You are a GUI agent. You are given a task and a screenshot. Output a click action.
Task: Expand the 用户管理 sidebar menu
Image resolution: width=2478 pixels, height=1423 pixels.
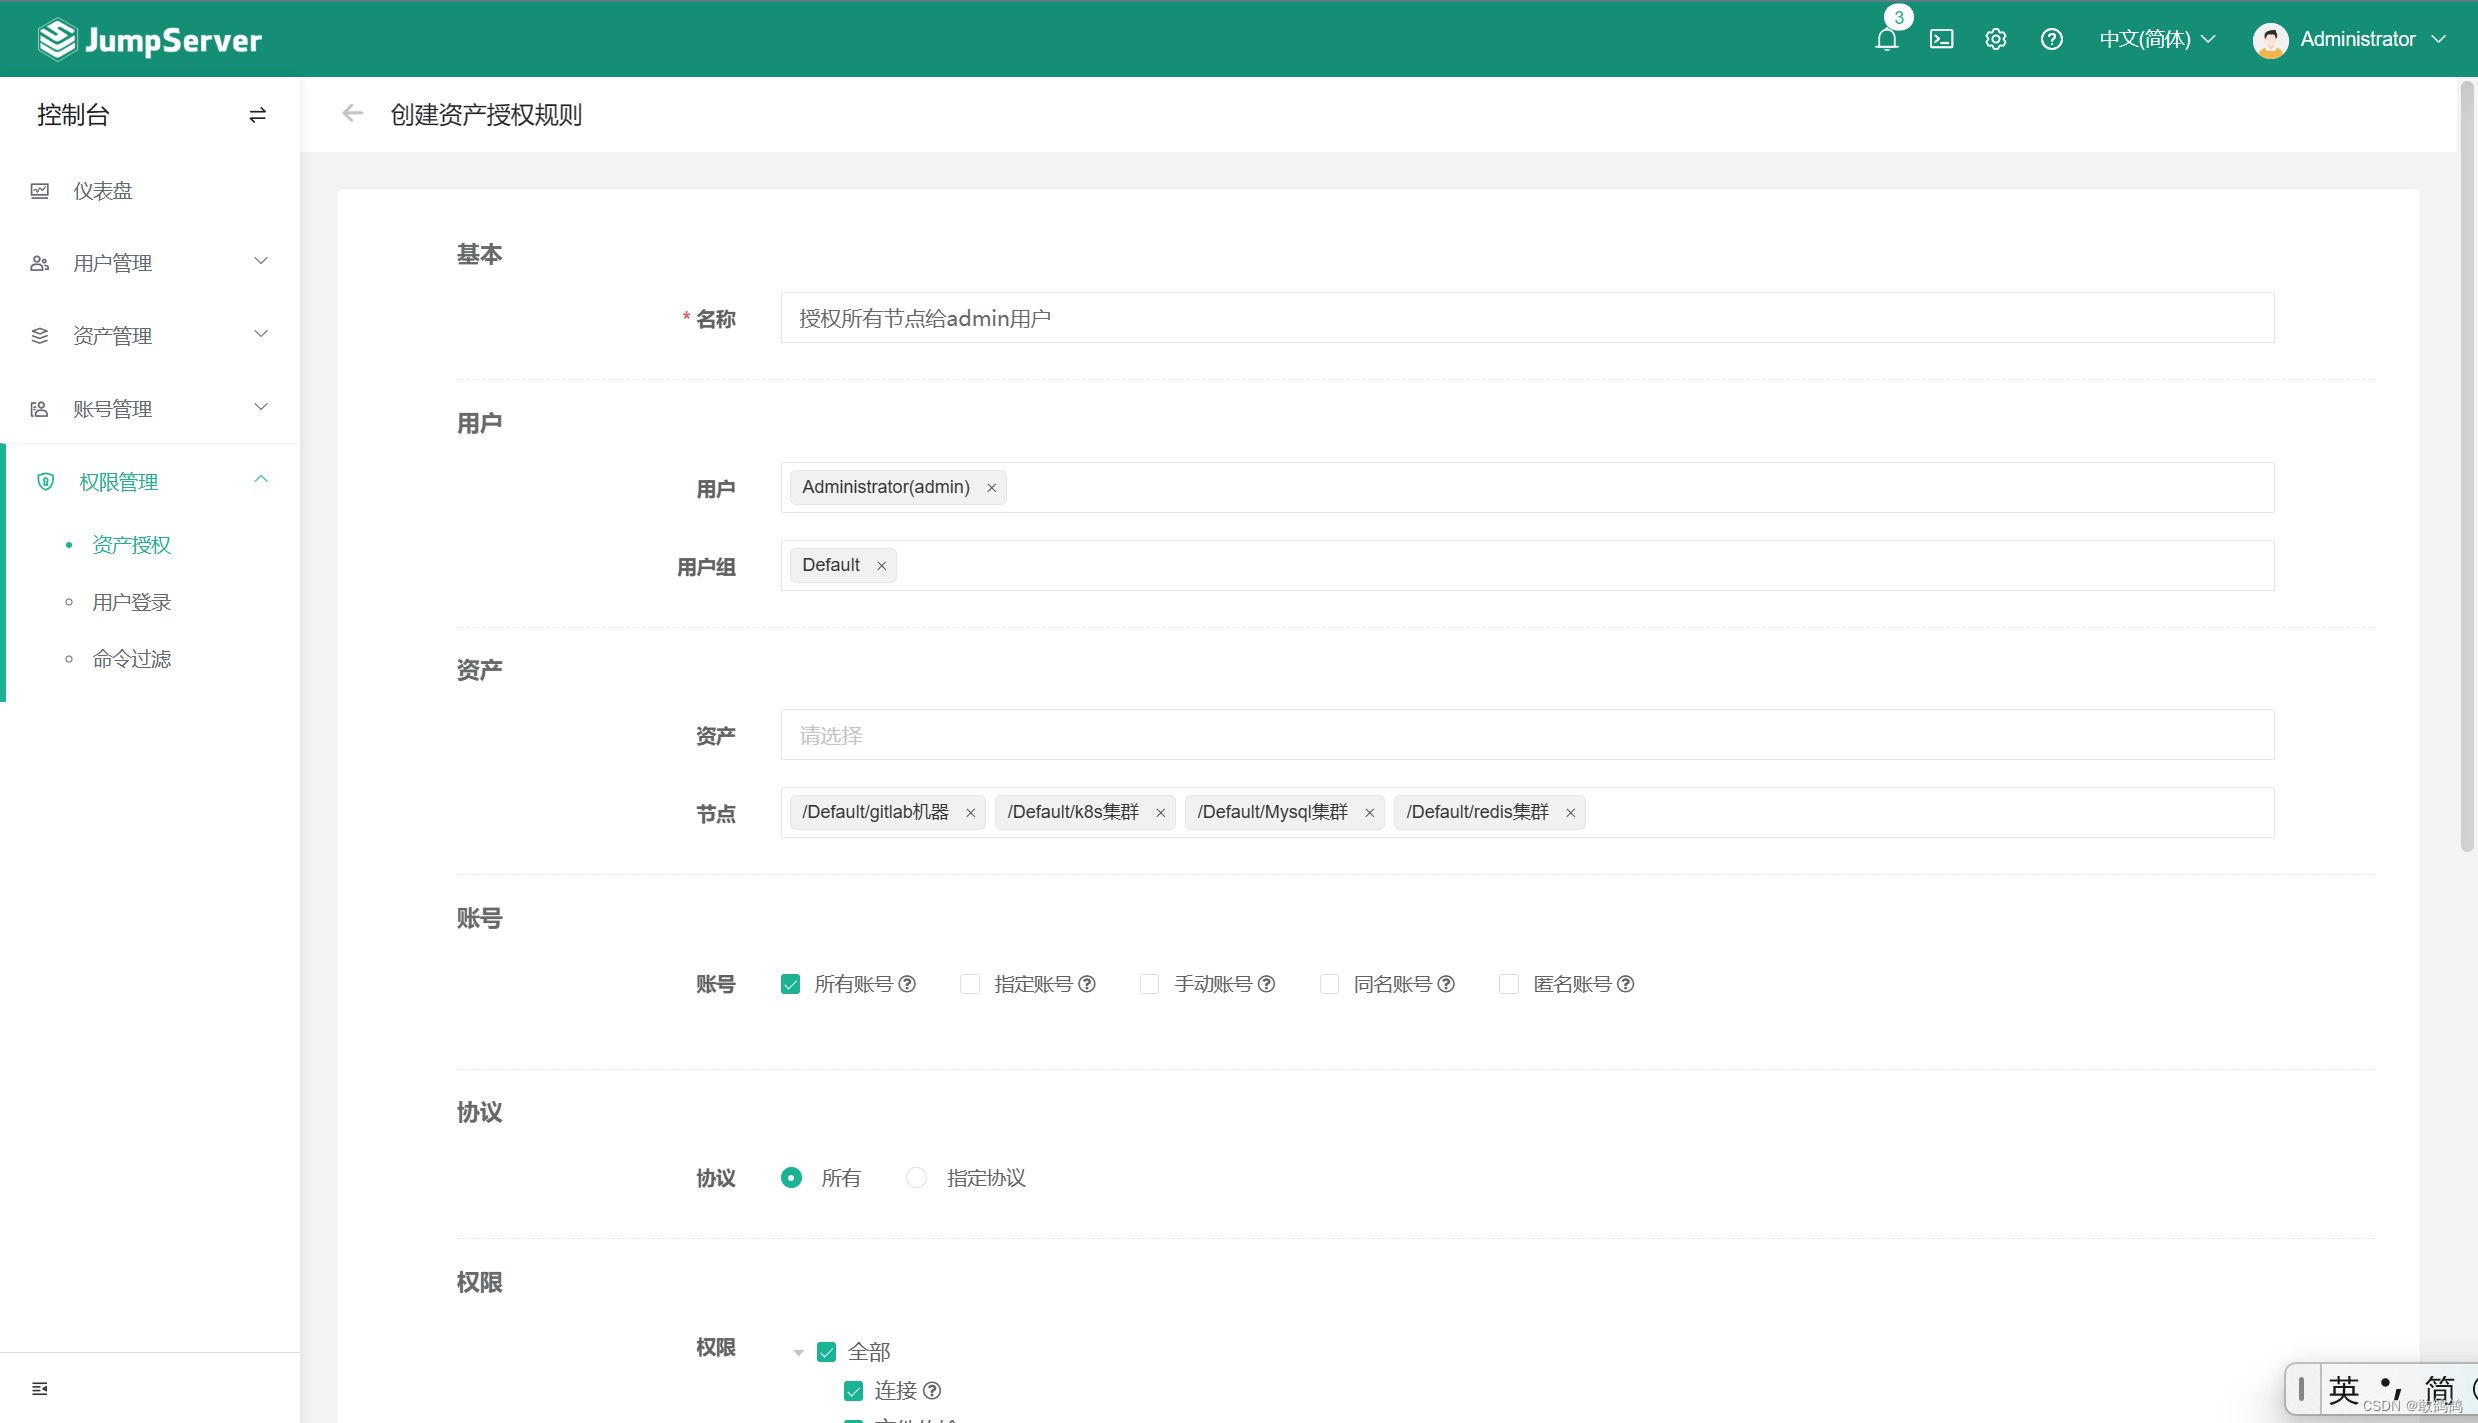pos(150,263)
